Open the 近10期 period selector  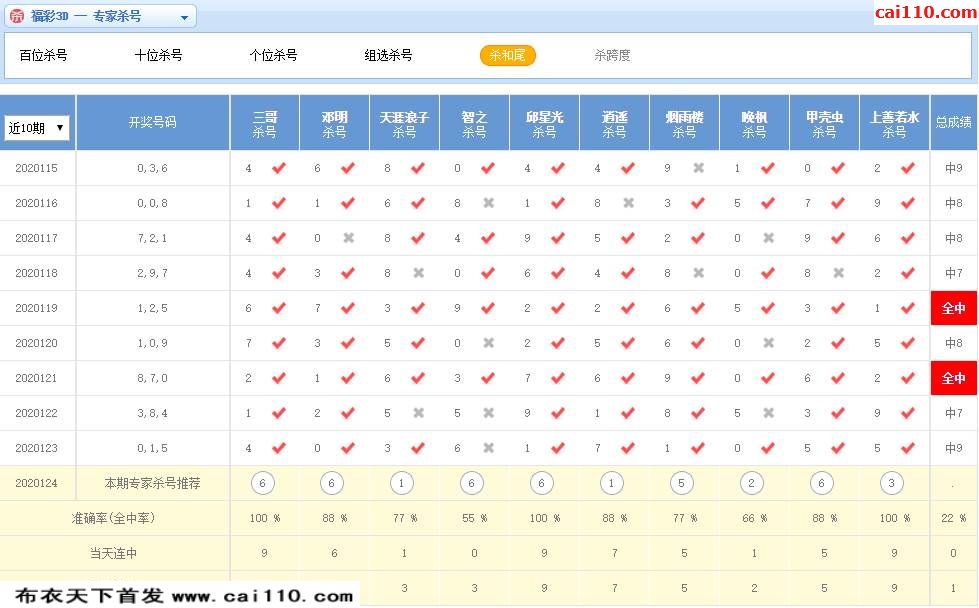click(x=36, y=128)
